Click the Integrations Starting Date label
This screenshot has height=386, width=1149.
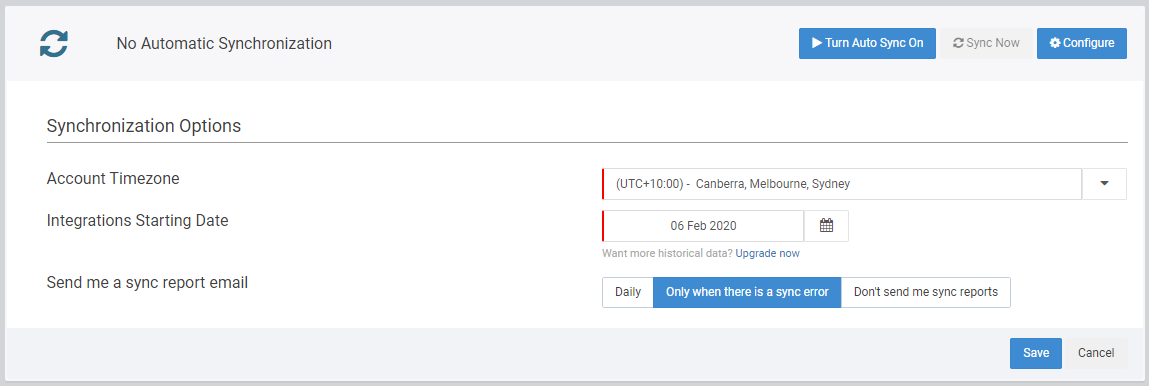tap(138, 220)
